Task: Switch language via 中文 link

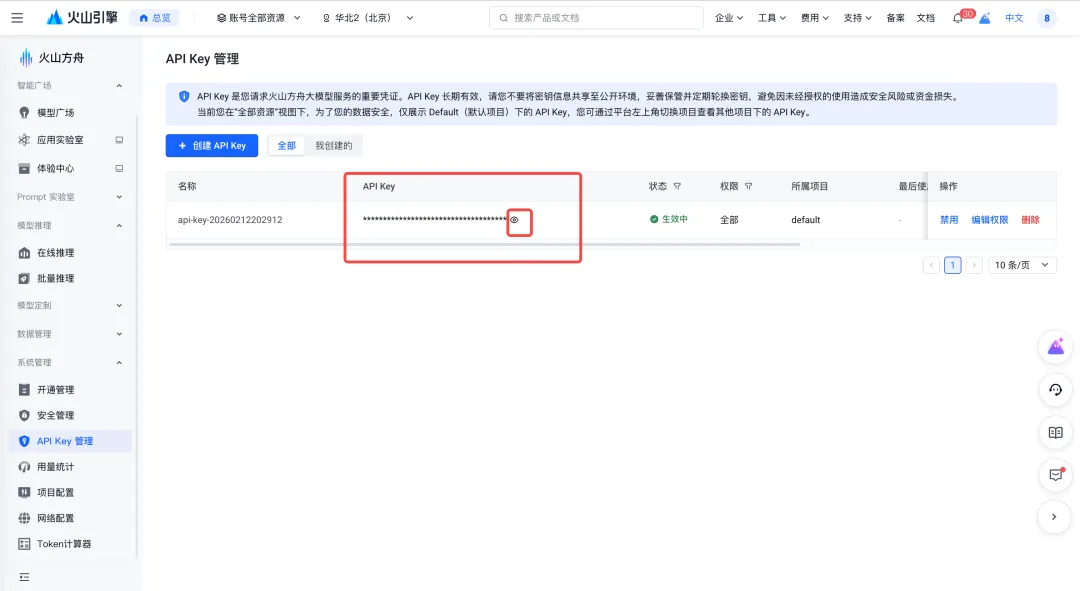Action: pyautogui.click(x=1014, y=18)
